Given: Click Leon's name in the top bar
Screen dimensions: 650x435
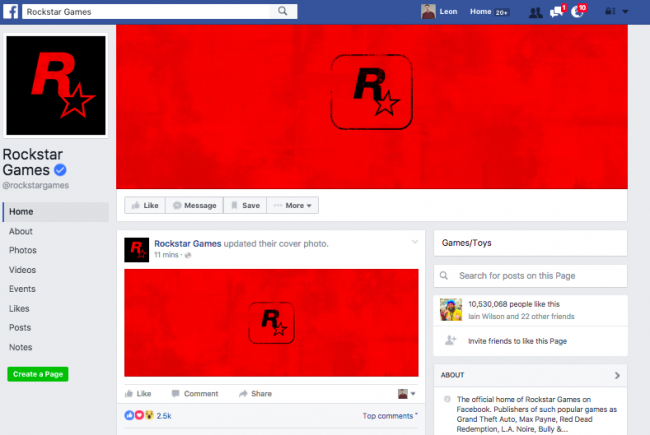Looking at the screenshot, I should (x=448, y=12).
